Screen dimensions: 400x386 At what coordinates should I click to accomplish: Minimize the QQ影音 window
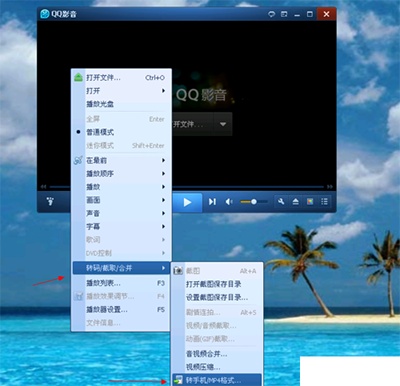point(297,14)
